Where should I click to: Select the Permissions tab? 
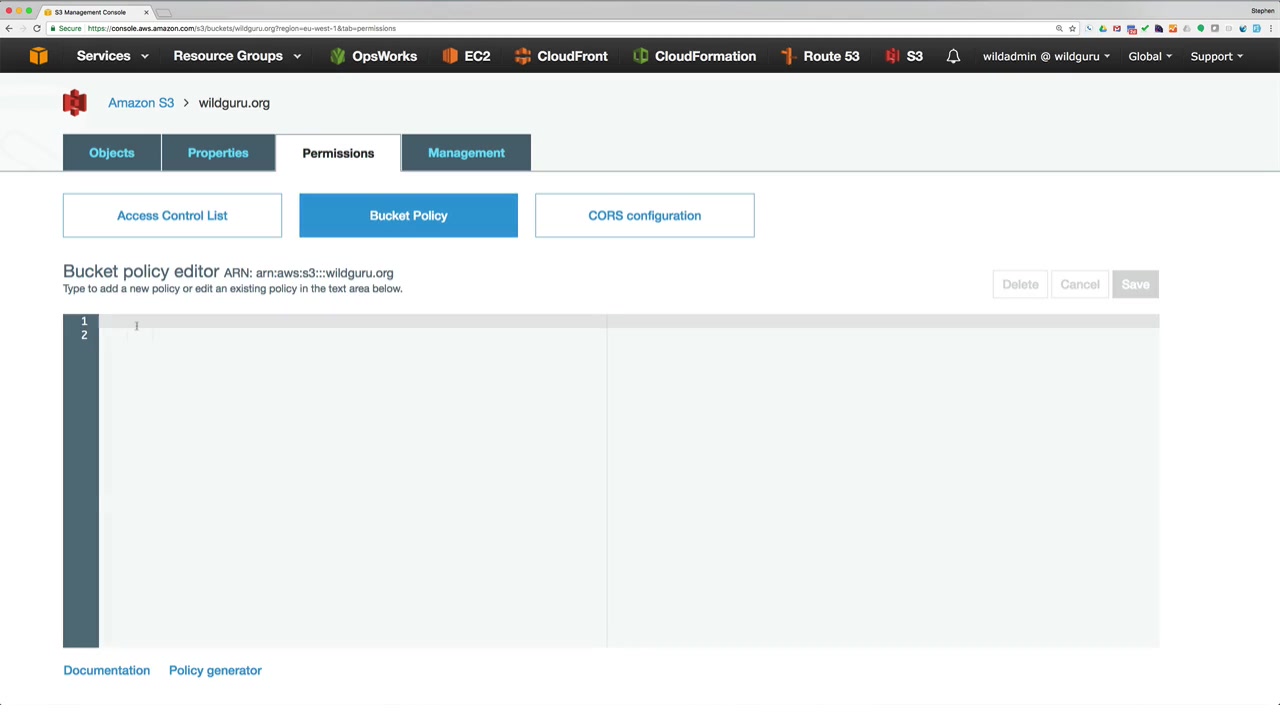pyautogui.click(x=338, y=153)
